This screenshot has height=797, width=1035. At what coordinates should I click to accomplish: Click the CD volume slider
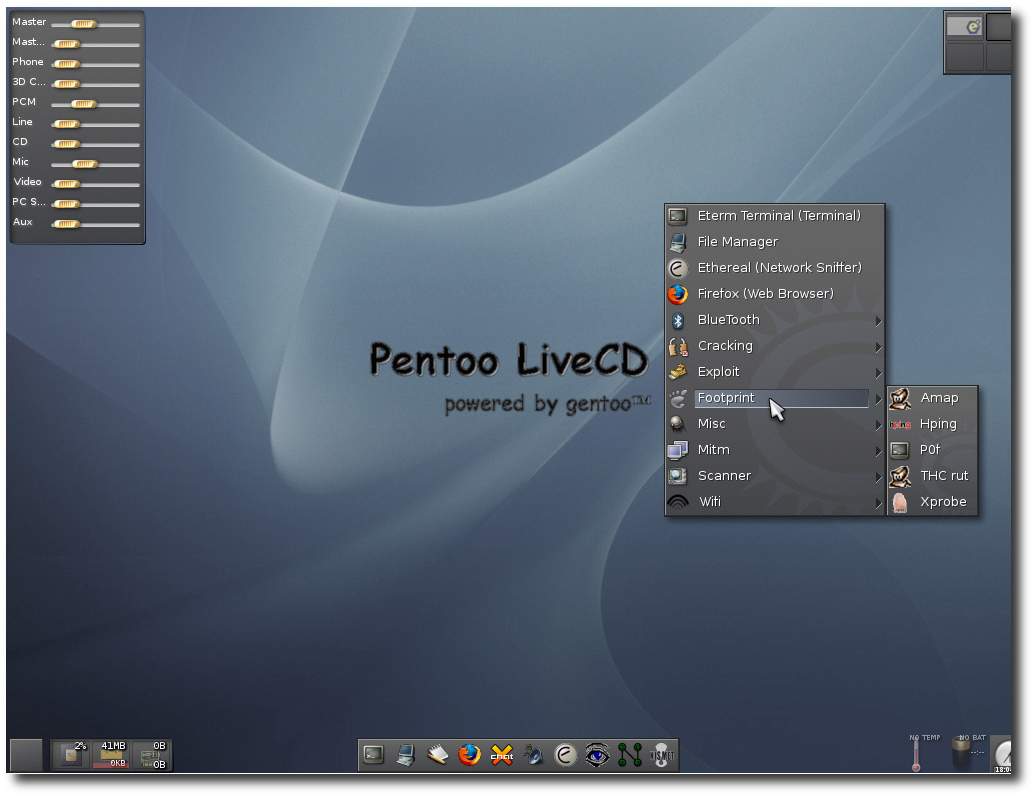coord(96,144)
